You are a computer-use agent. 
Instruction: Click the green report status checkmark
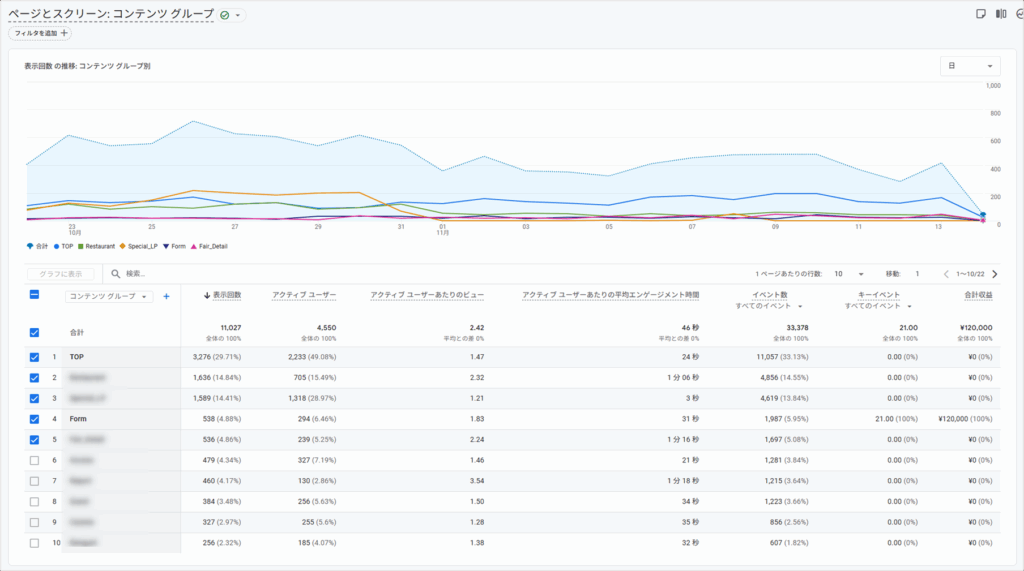[x=225, y=15]
